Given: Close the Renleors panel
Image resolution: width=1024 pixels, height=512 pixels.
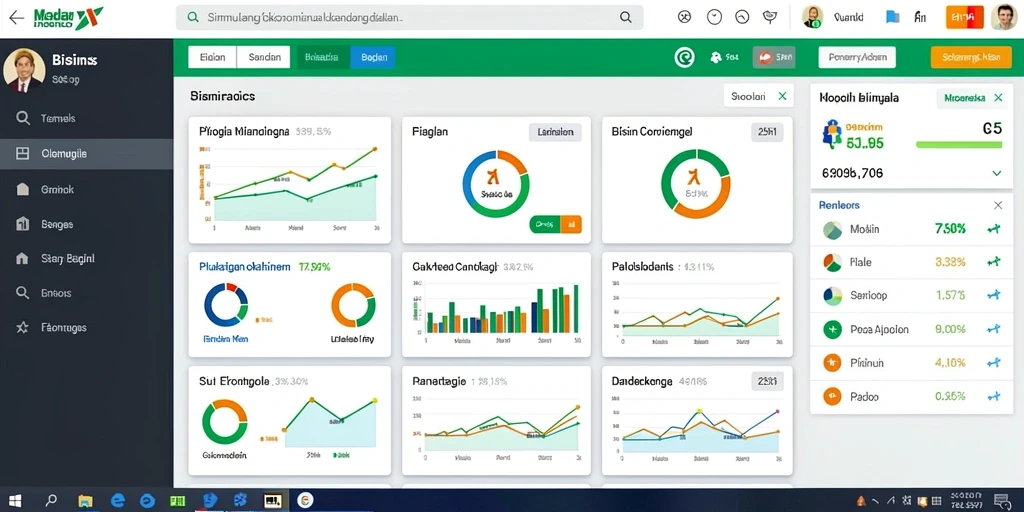Looking at the screenshot, I should point(998,205).
